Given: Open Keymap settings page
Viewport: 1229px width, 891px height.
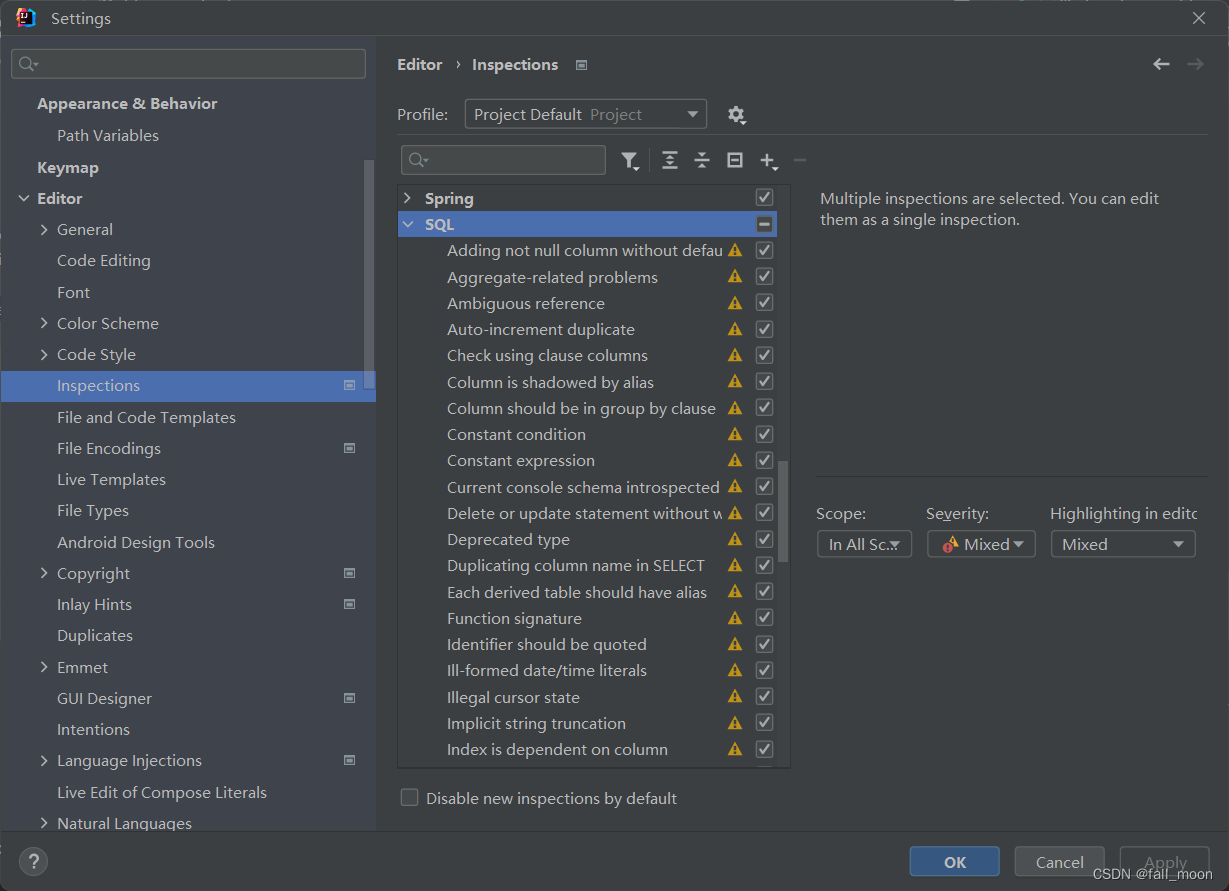Looking at the screenshot, I should point(68,167).
